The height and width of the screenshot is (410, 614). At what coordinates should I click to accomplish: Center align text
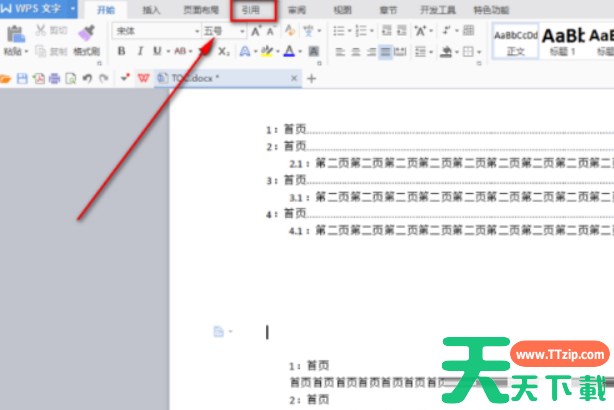coord(356,52)
